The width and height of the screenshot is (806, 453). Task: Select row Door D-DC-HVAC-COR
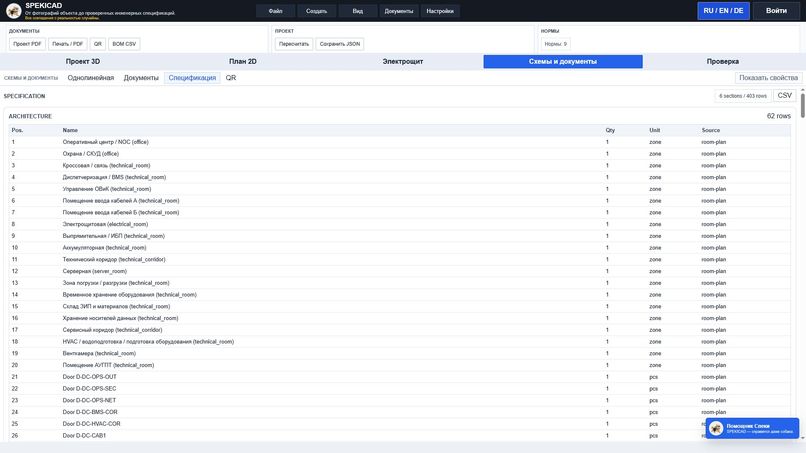399,424
